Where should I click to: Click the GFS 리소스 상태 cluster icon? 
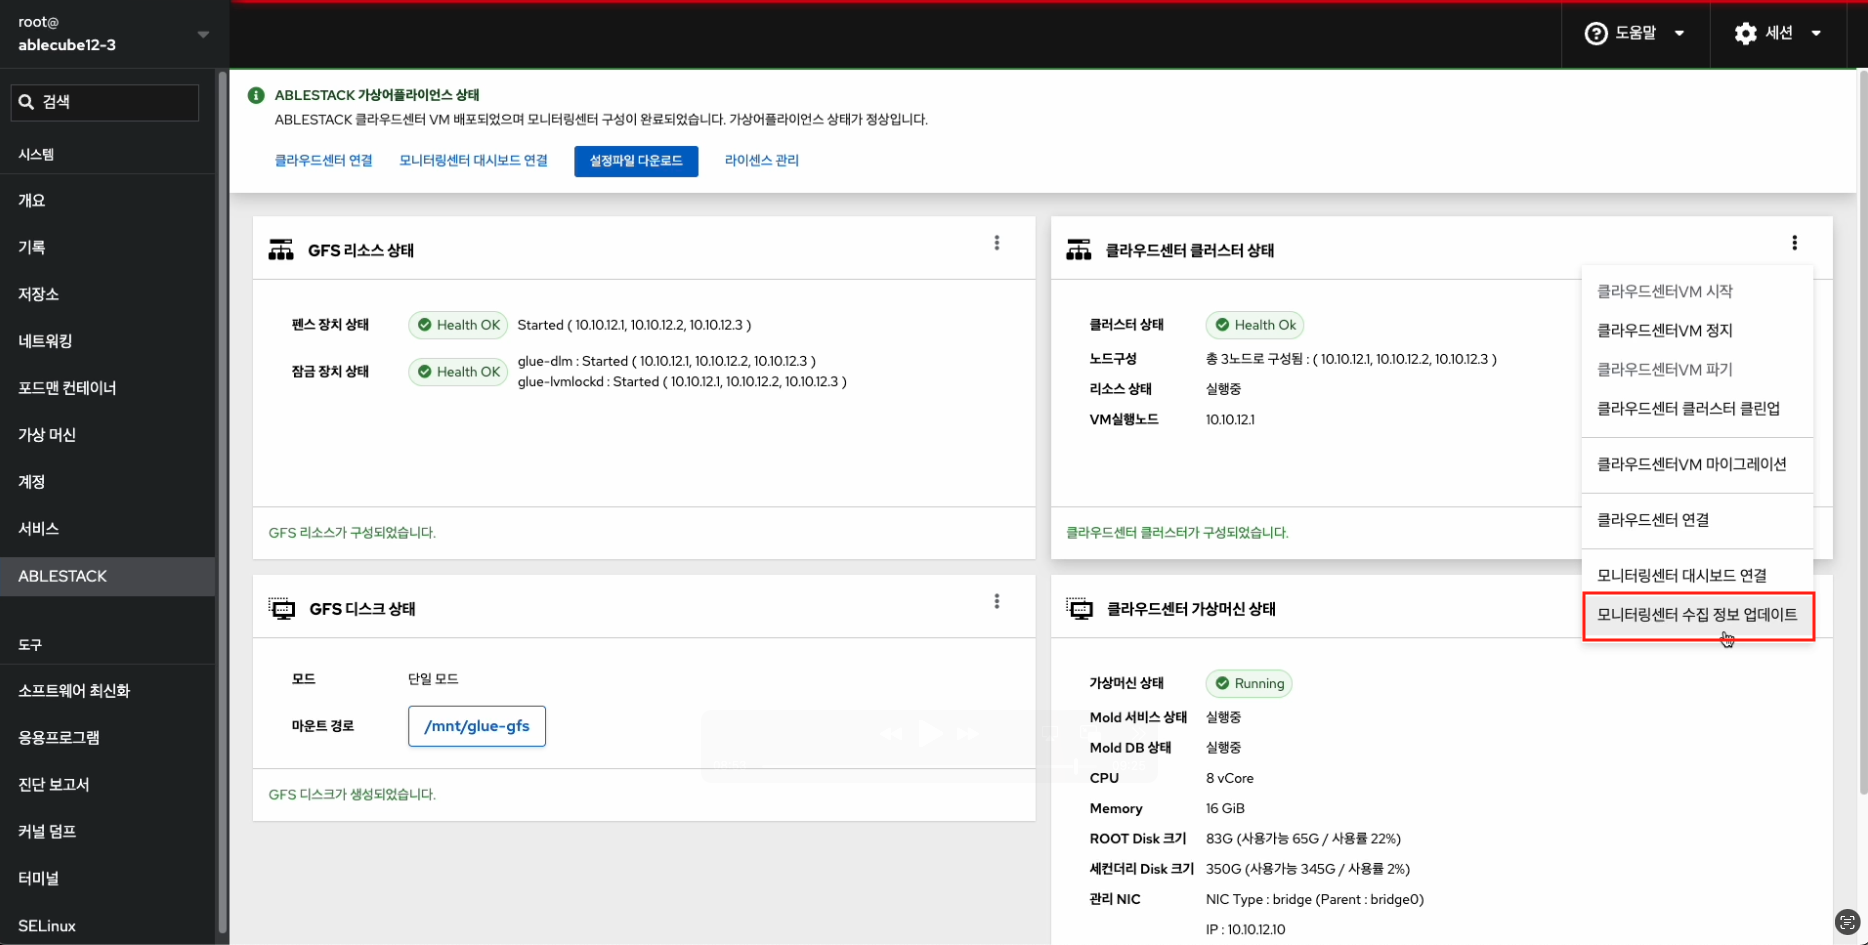click(281, 250)
